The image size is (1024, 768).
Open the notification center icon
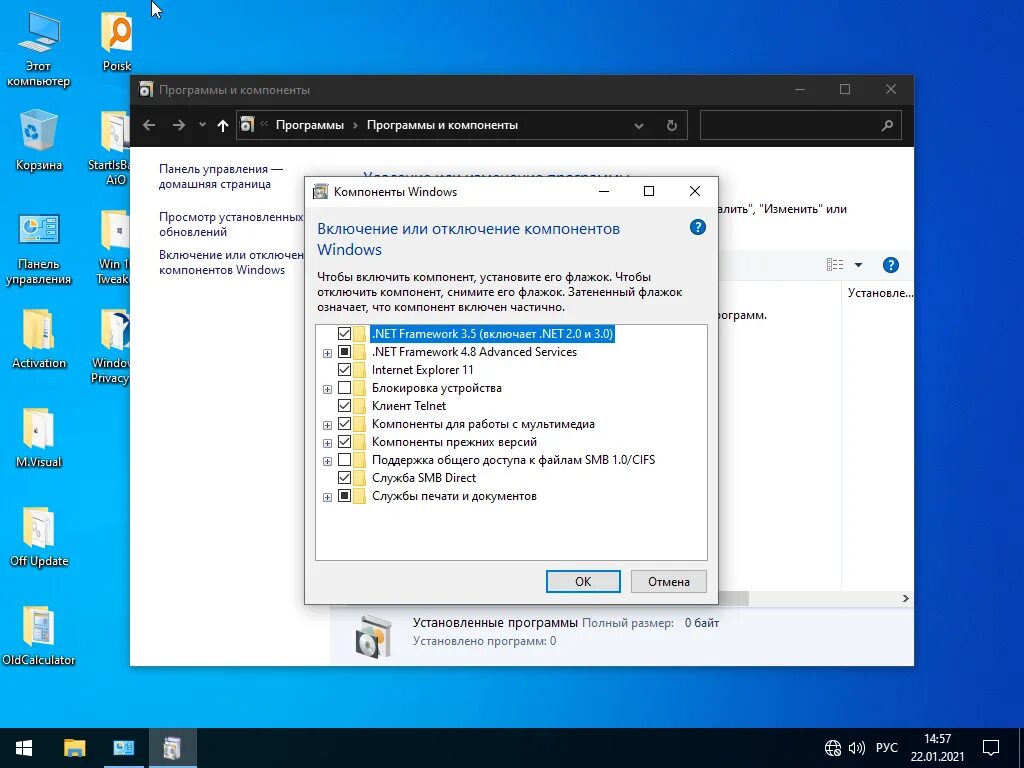pos(991,748)
